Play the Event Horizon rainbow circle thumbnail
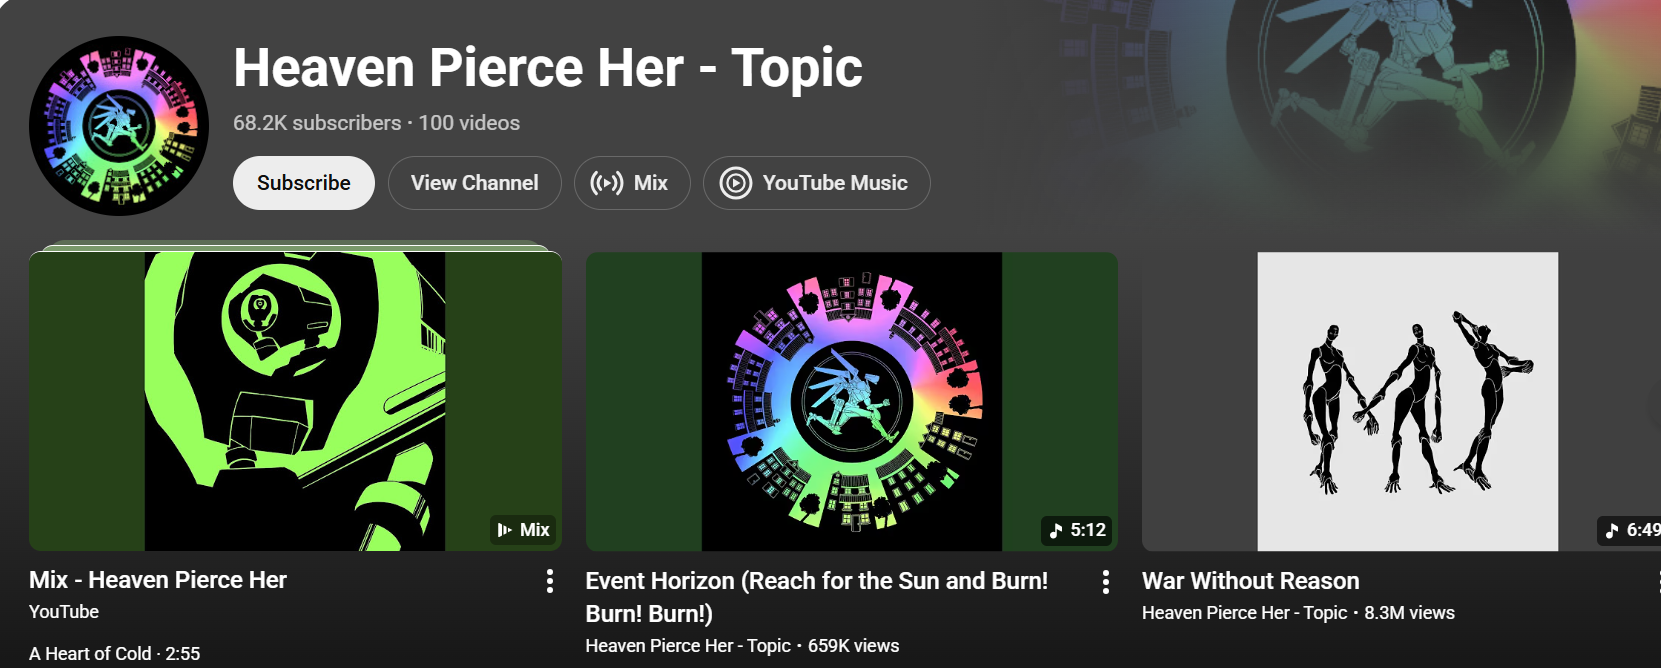 (x=851, y=401)
